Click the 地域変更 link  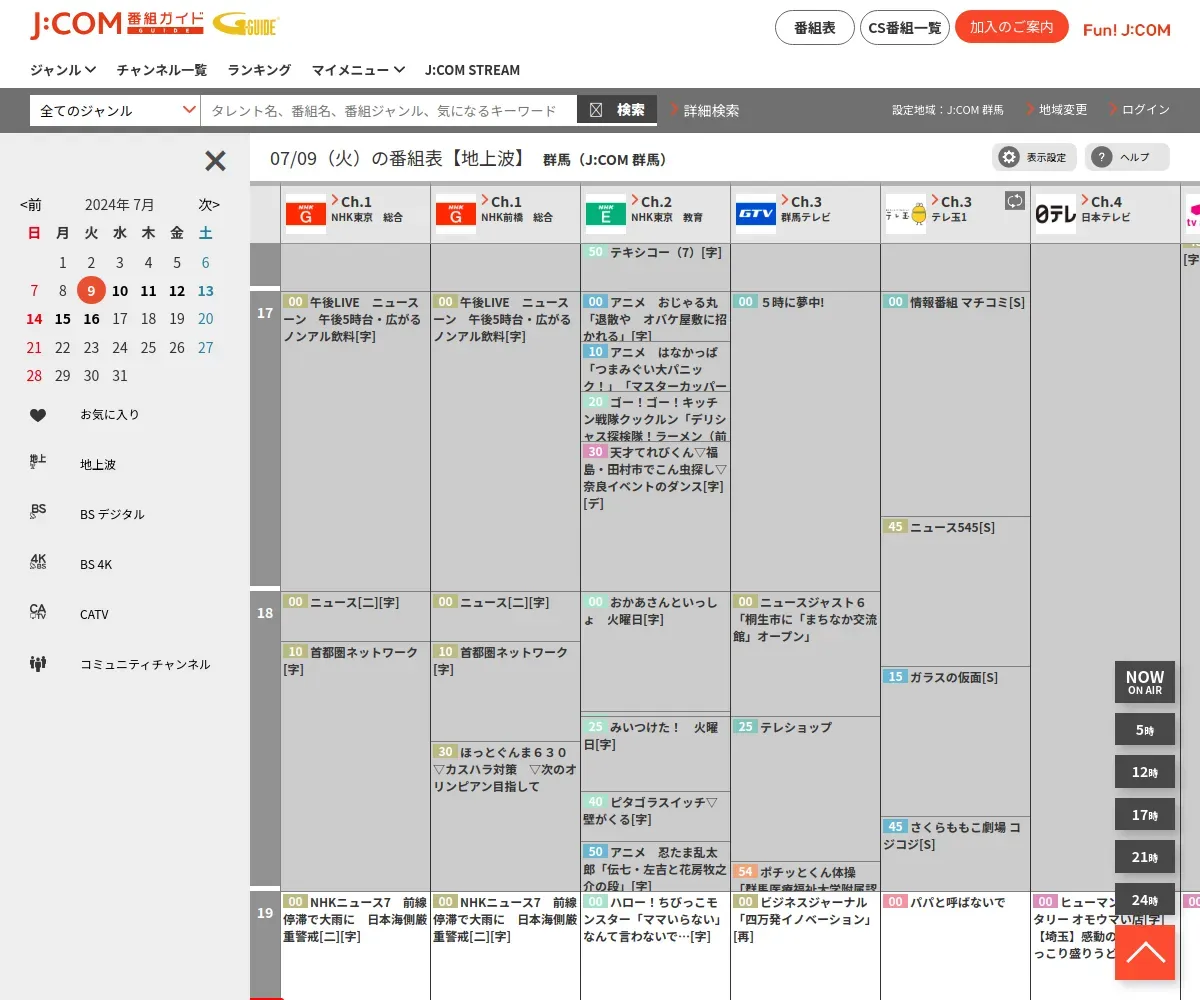(x=1057, y=109)
